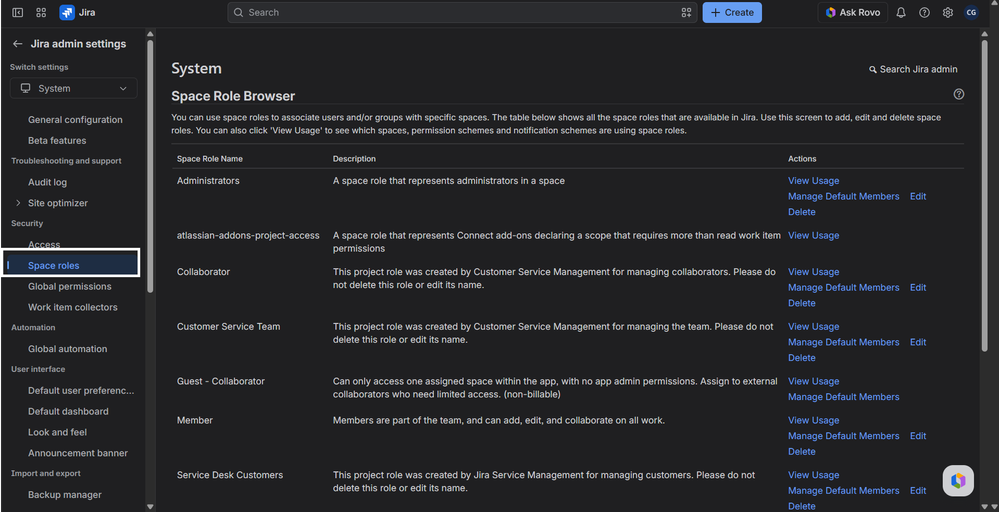
Task: Open Global automation
Action: point(68,349)
